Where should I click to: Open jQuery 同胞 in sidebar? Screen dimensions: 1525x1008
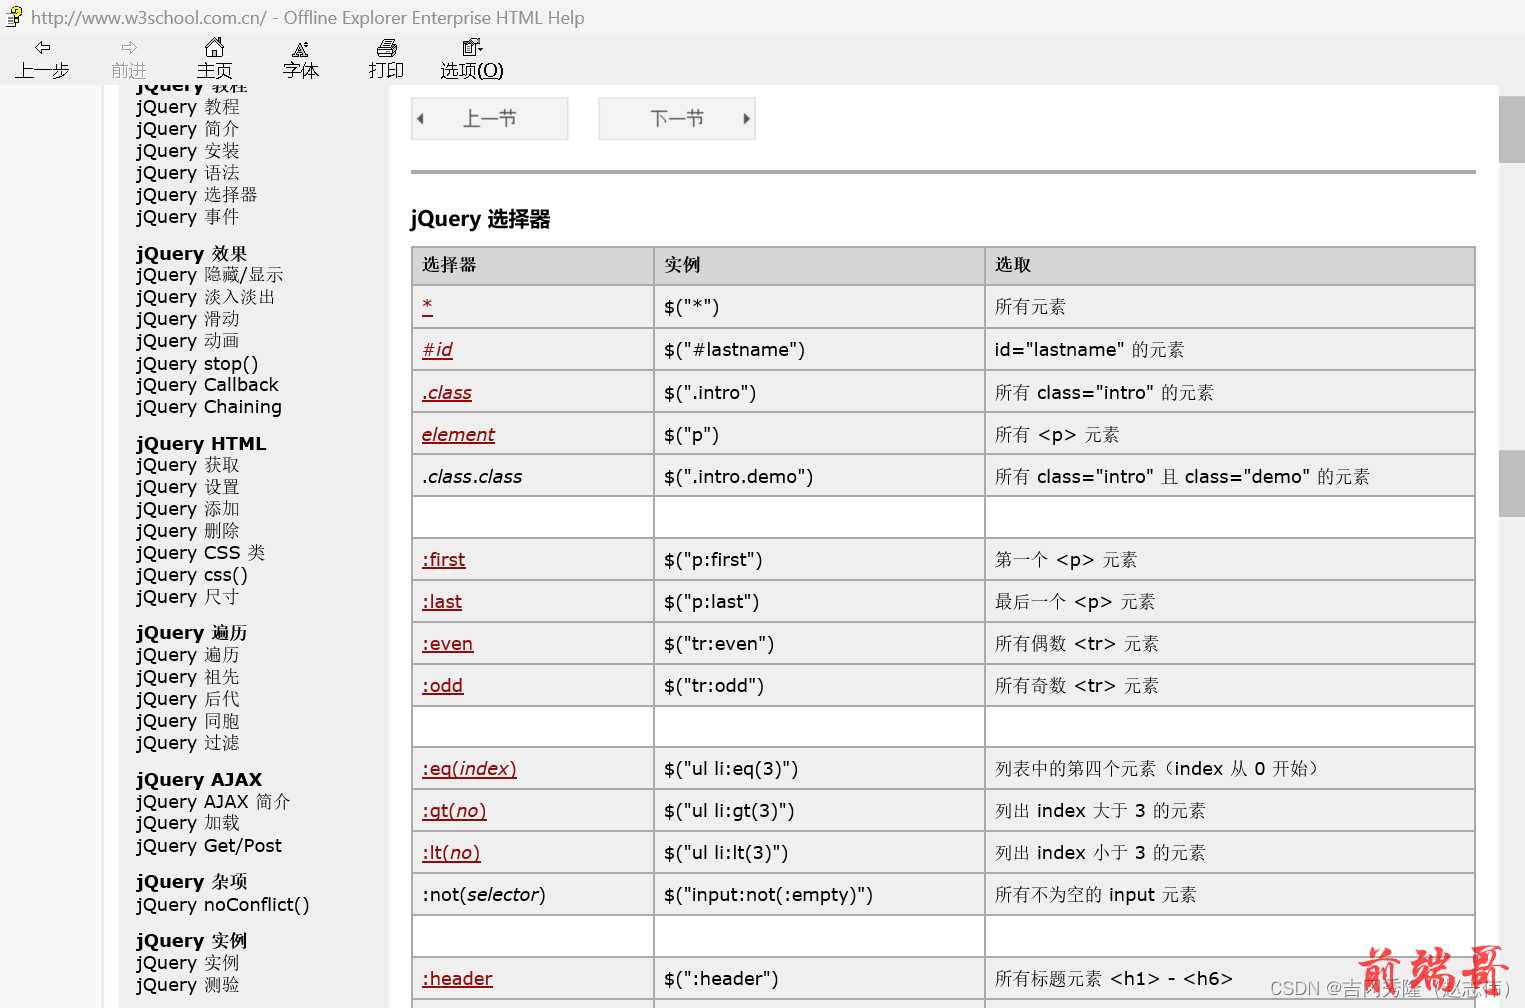pyautogui.click(x=188, y=721)
